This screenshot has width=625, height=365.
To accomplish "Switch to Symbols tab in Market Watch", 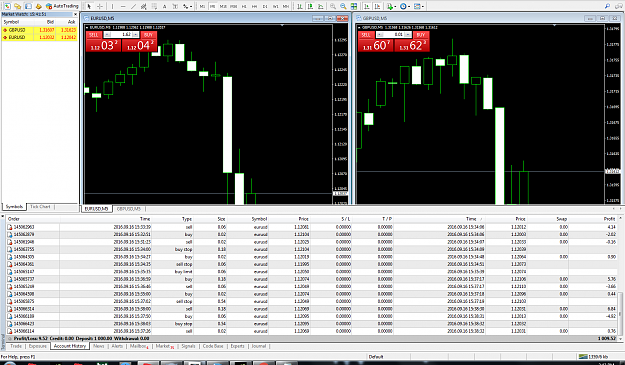I will tap(14, 207).
